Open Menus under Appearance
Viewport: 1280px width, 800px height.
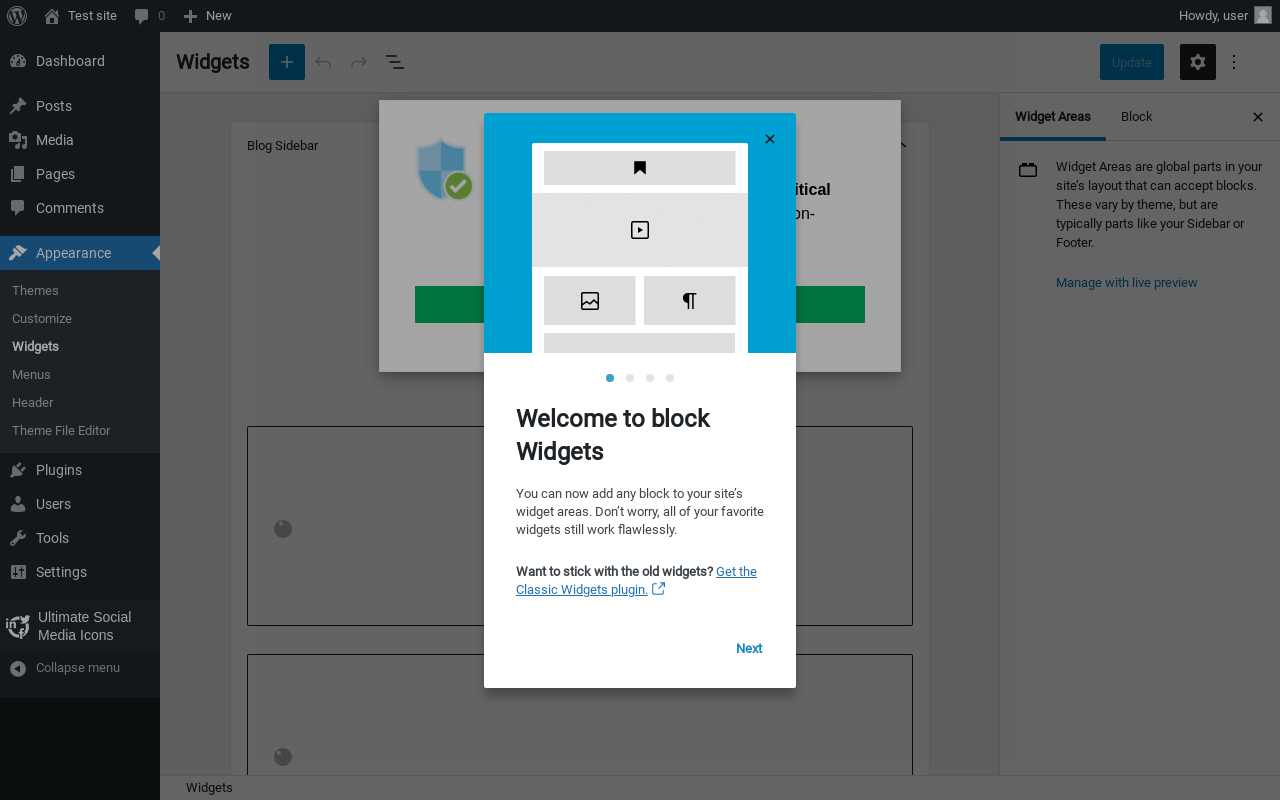31,375
